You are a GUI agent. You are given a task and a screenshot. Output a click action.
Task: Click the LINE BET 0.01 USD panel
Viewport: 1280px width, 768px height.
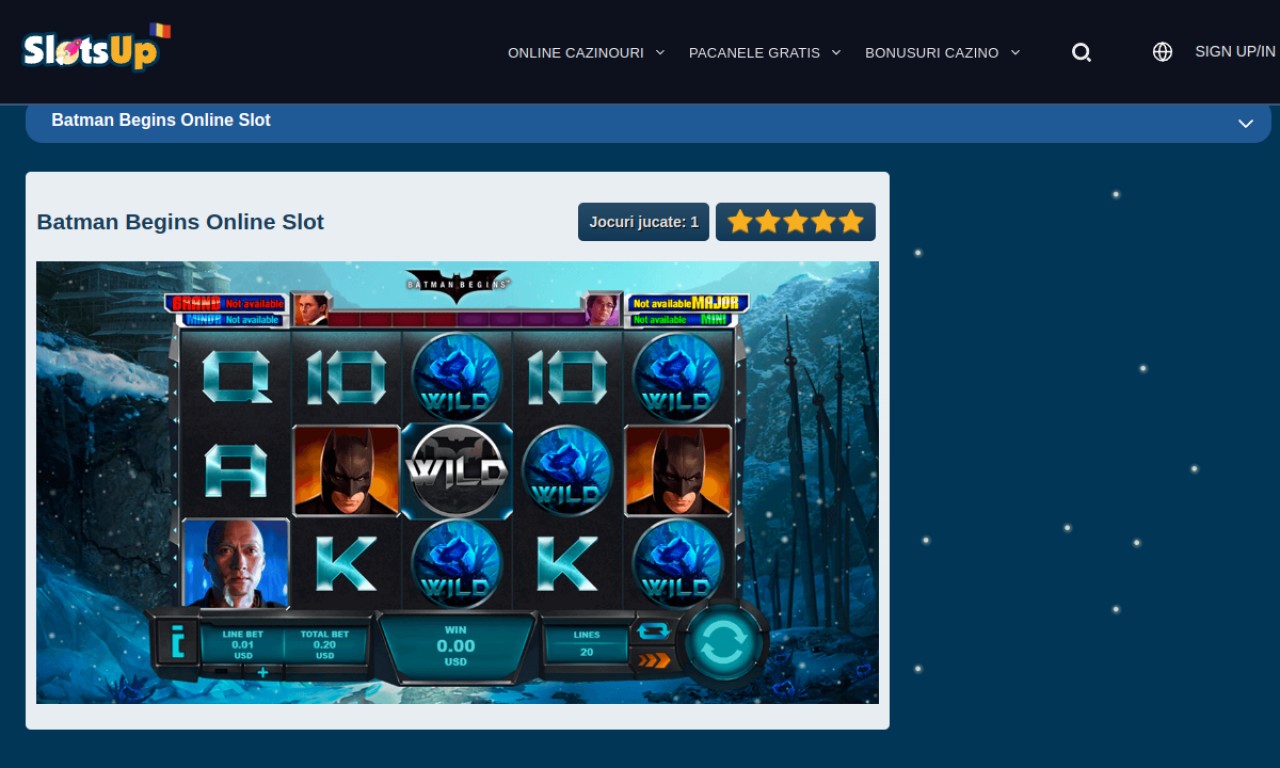point(243,645)
